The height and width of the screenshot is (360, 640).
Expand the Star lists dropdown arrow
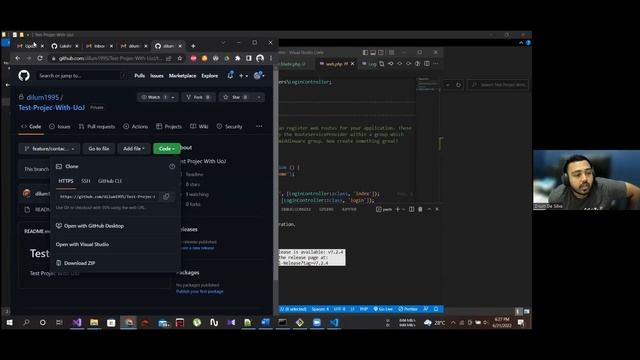click(x=259, y=97)
